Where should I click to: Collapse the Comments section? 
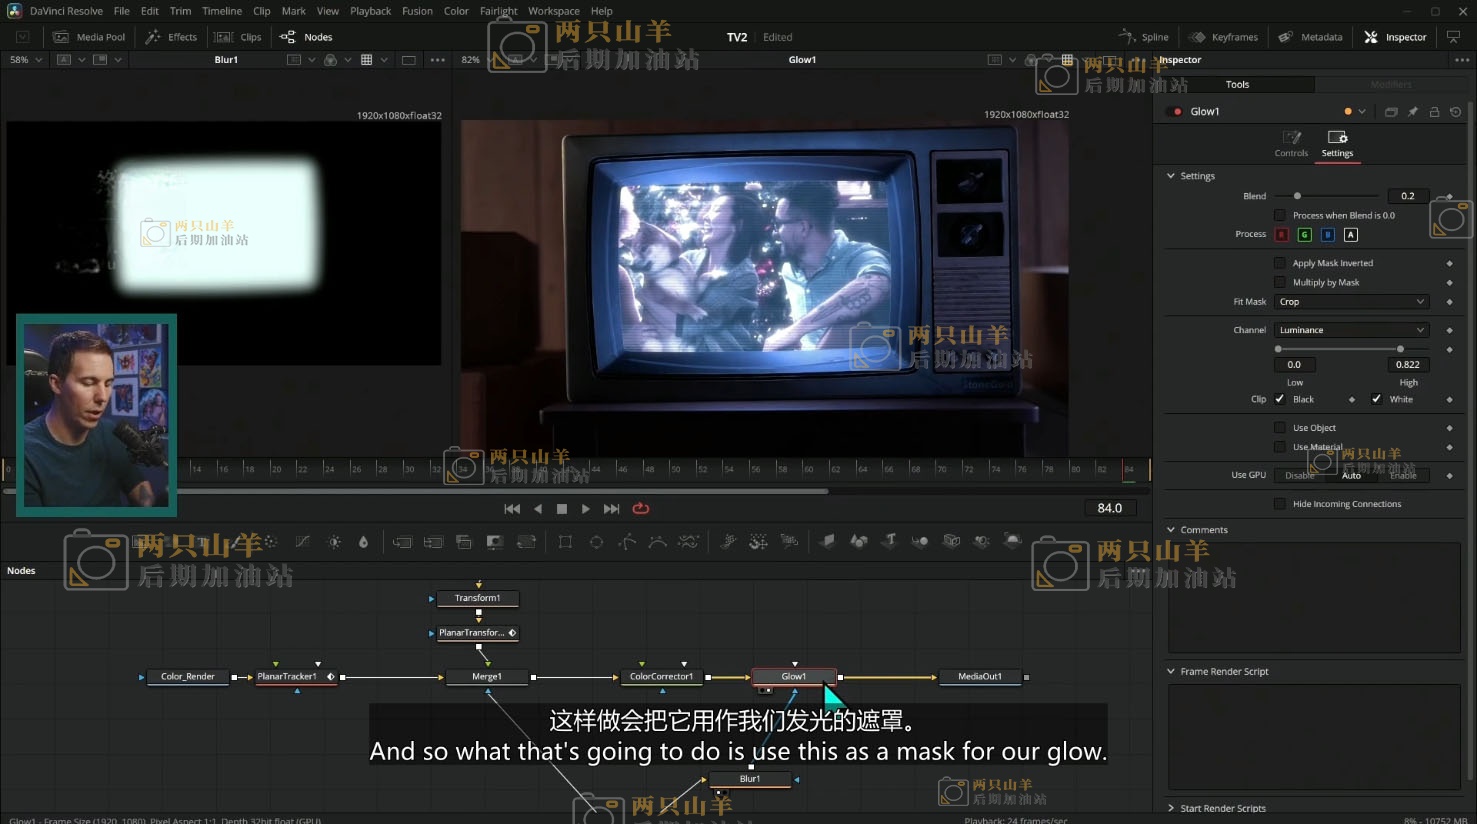[1171, 530]
